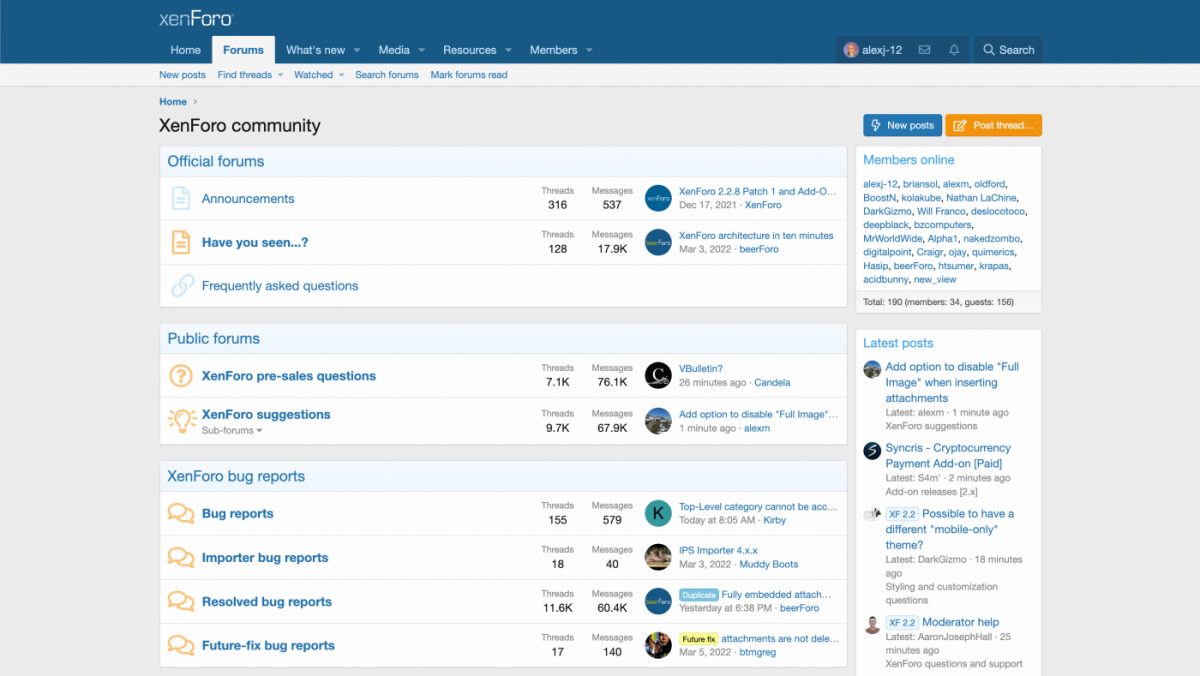Image resolution: width=1200 pixels, height=676 pixels.
Task: Click btmgreg avatar in Future-fix row
Action: coord(658,645)
